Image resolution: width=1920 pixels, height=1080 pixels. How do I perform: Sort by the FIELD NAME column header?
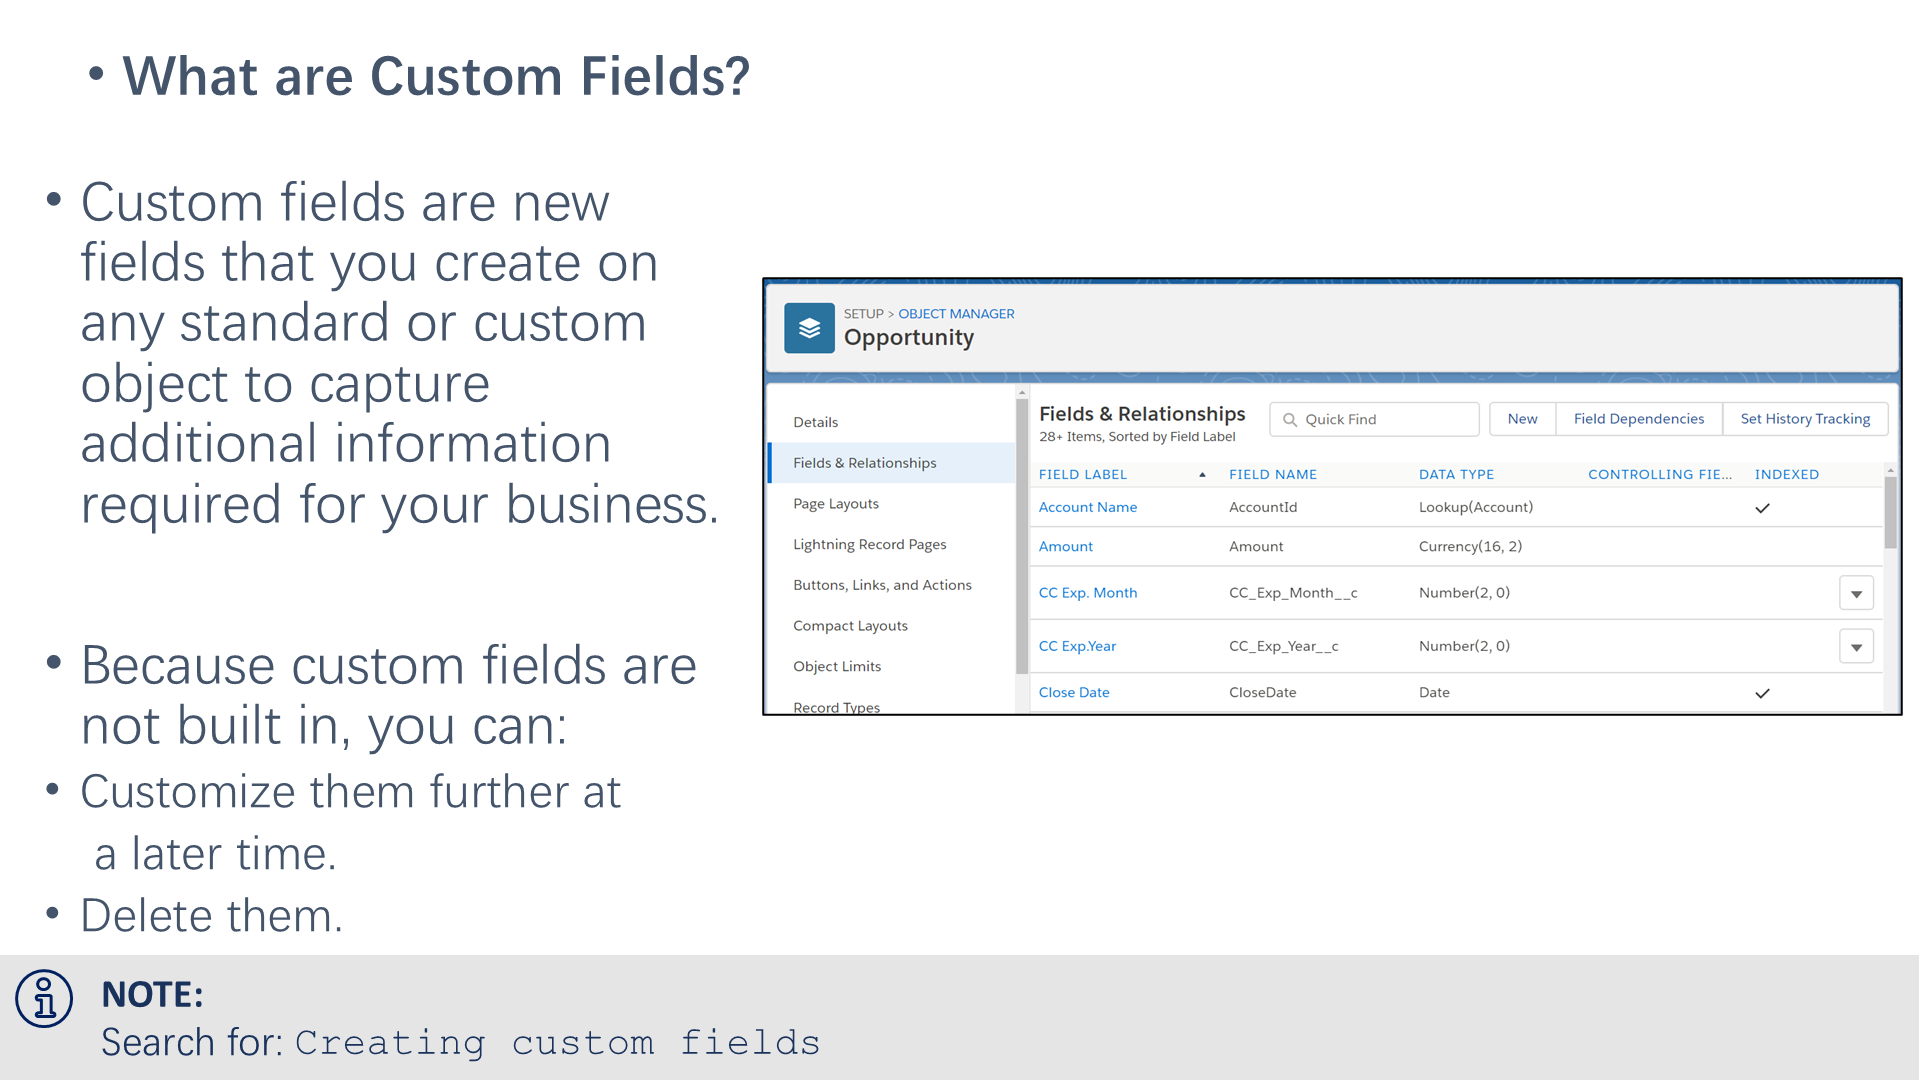1273,475
